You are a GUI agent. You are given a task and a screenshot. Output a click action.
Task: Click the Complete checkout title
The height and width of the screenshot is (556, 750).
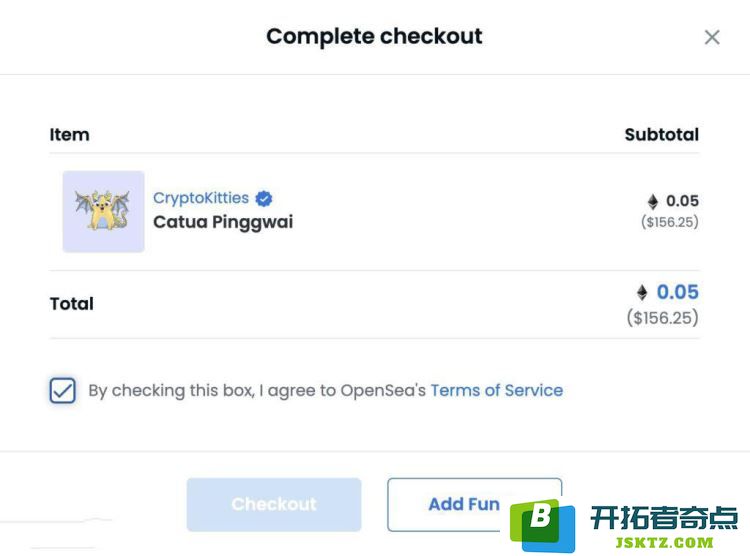pyautogui.click(x=375, y=37)
